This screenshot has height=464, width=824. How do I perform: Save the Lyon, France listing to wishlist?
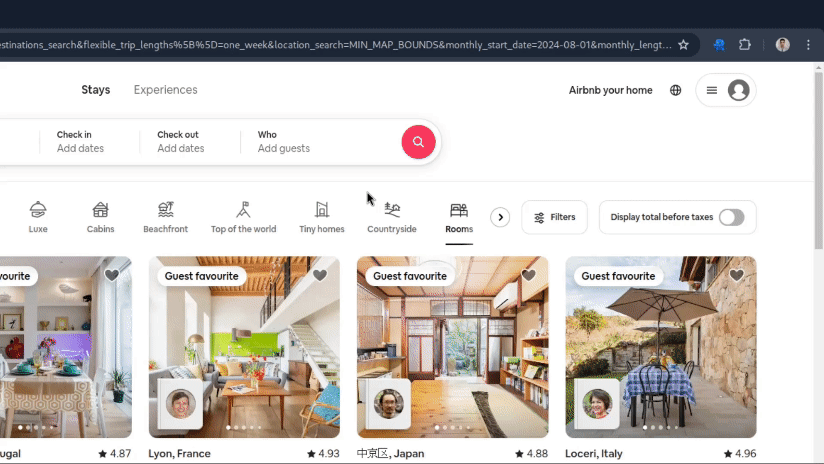coord(320,275)
